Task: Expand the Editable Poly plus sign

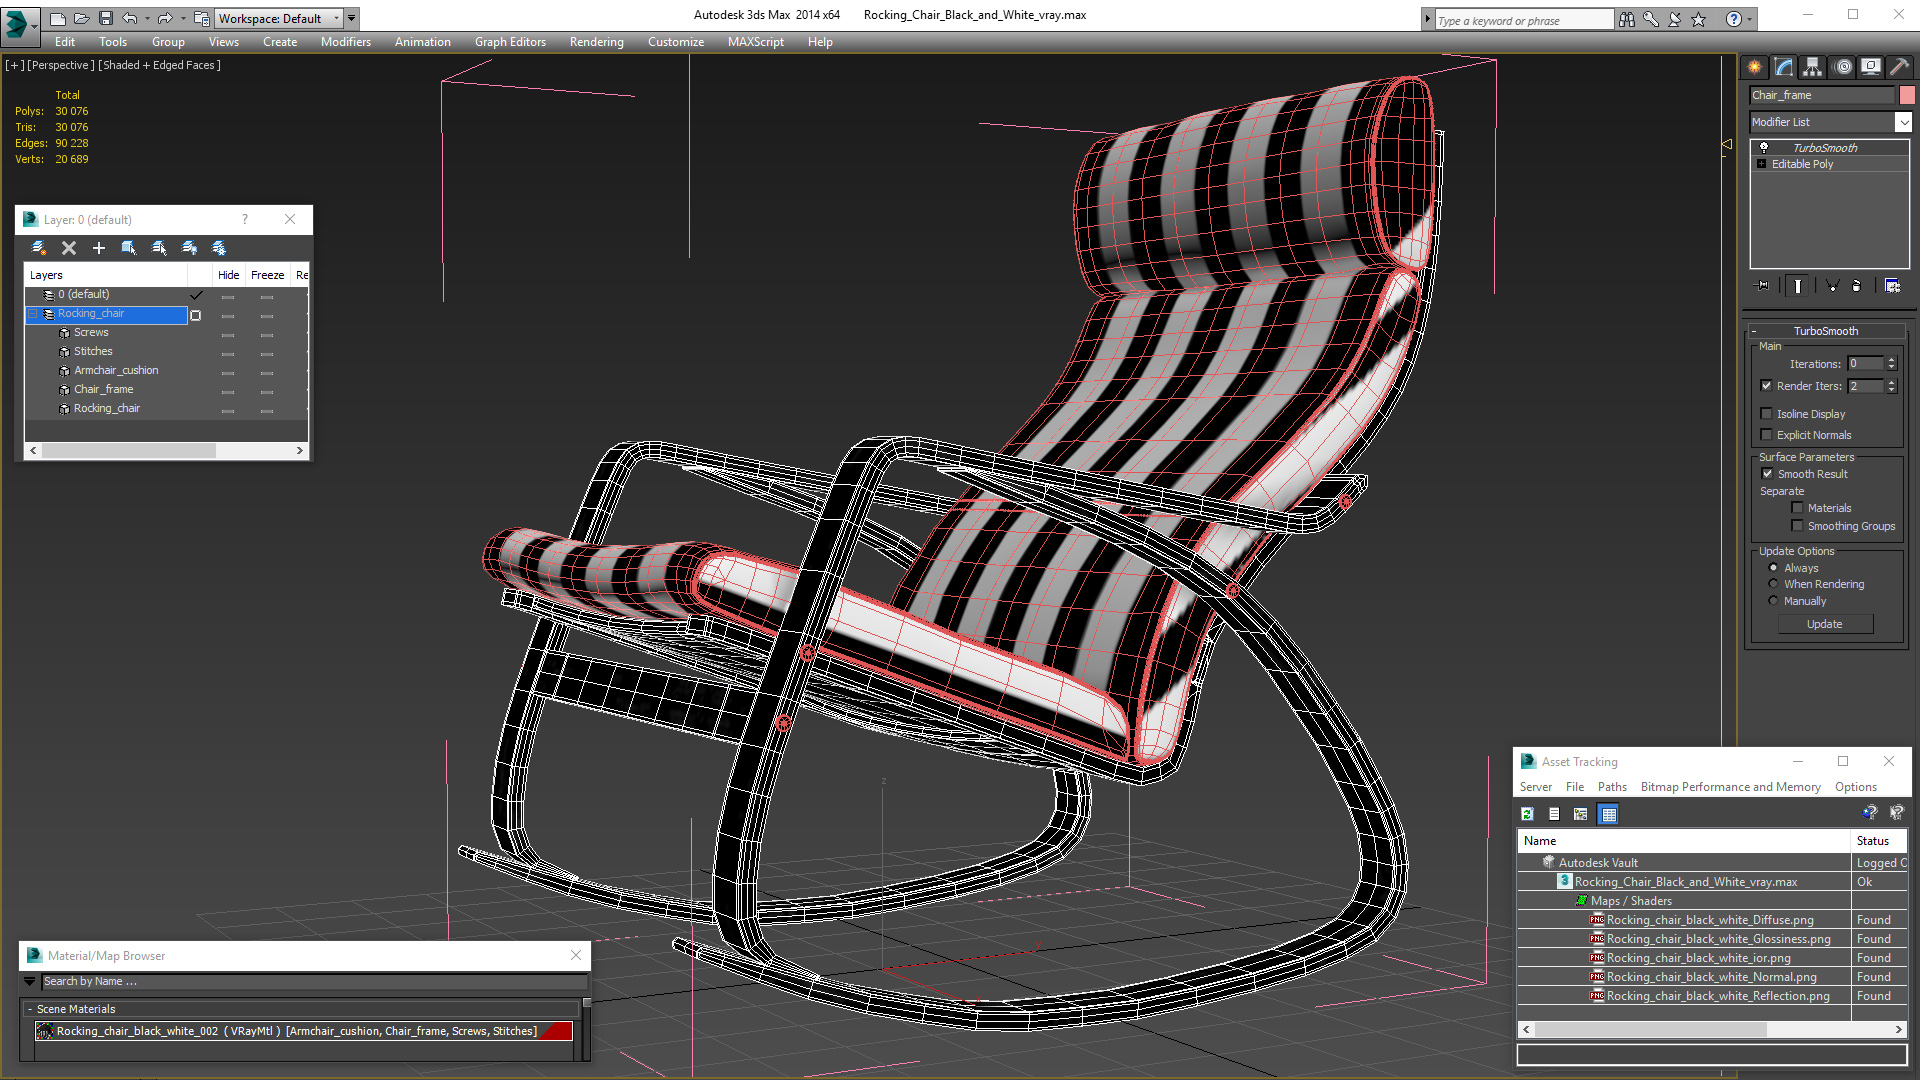Action: coord(1761,164)
